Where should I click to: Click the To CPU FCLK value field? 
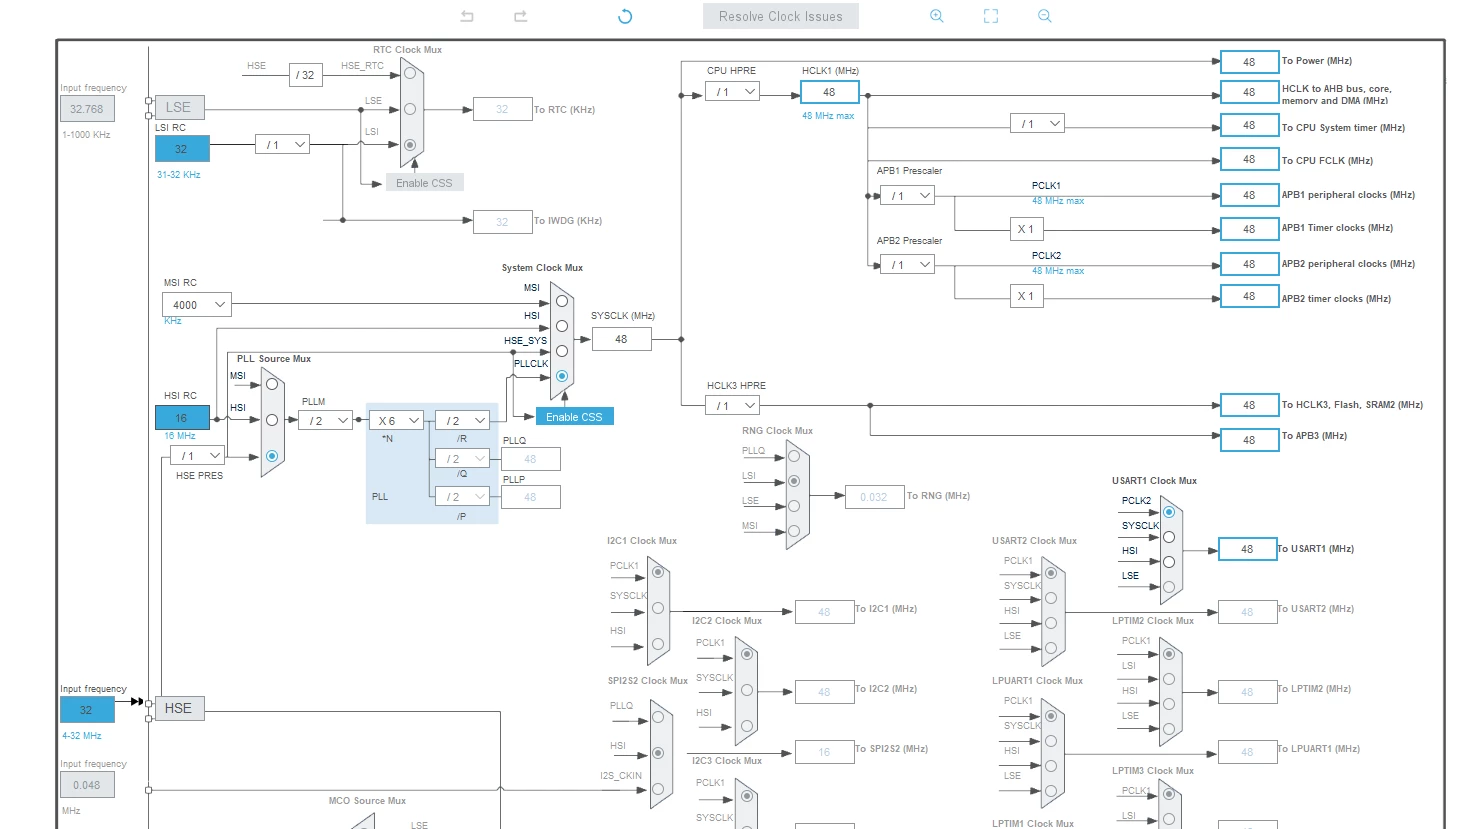point(1250,160)
